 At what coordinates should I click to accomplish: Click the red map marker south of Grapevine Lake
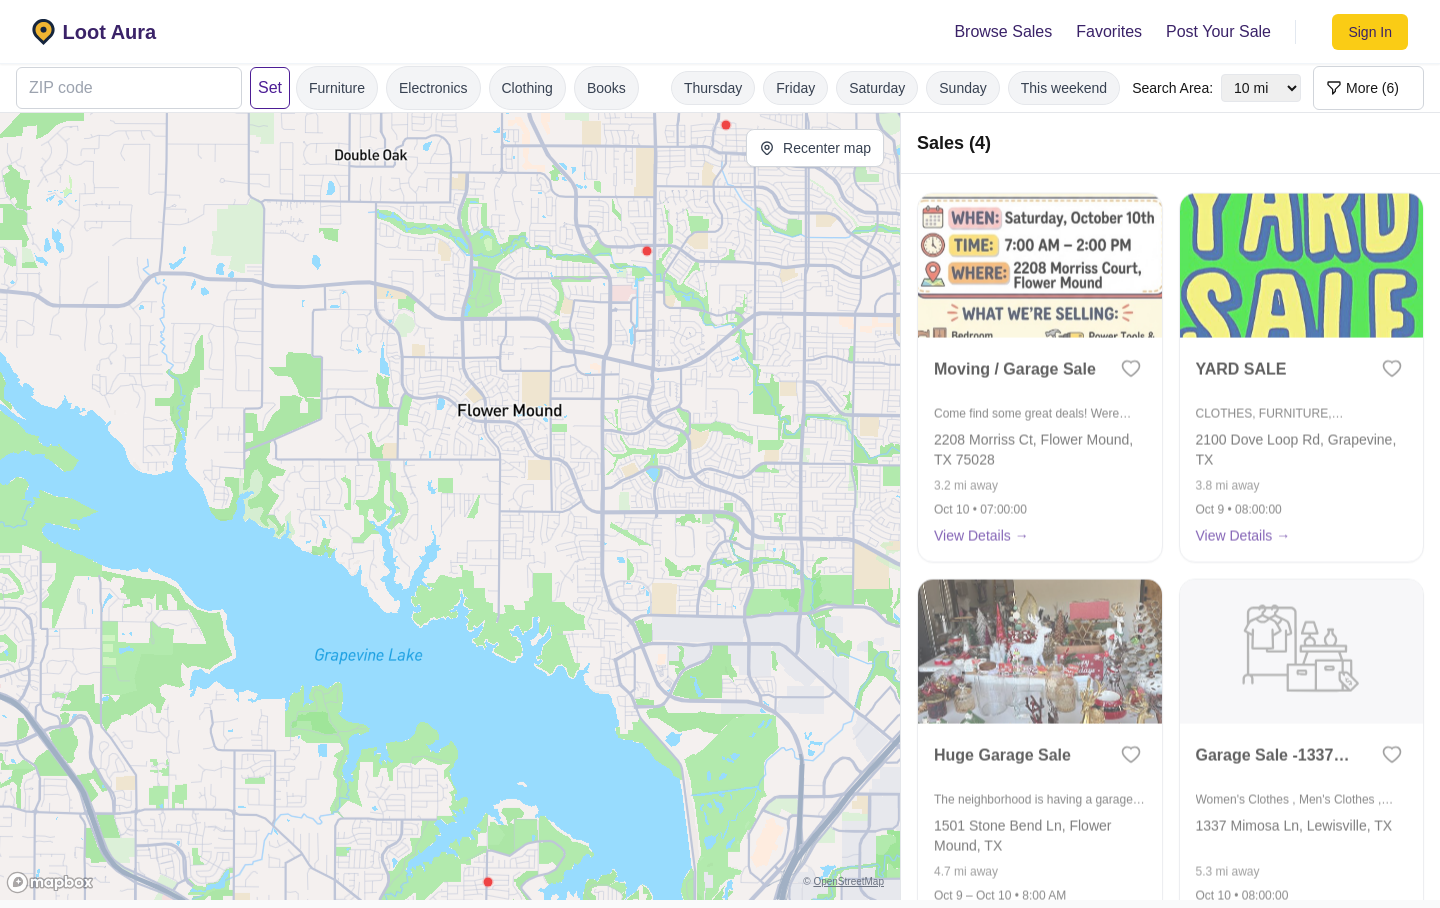(488, 882)
